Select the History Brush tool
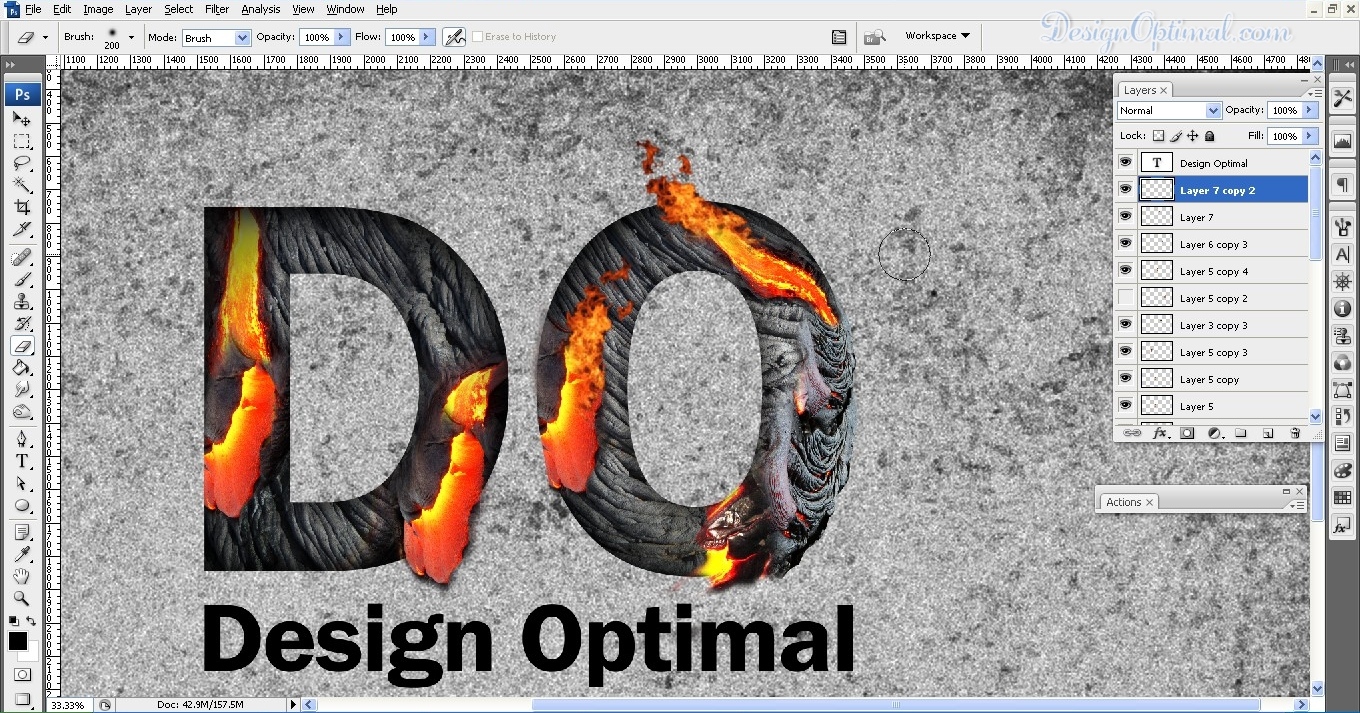This screenshot has height=713, width=1360. pos(22,324)
